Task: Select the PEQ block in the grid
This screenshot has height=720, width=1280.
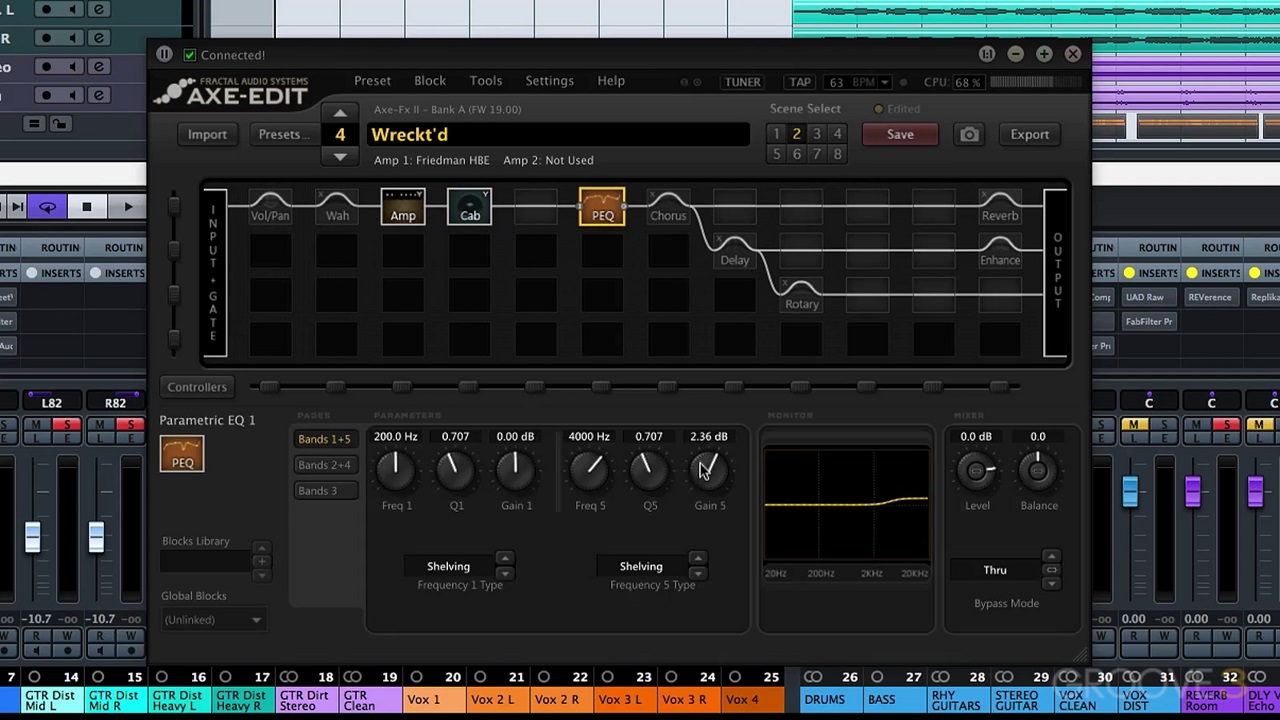Action: [x=602, y=206]
